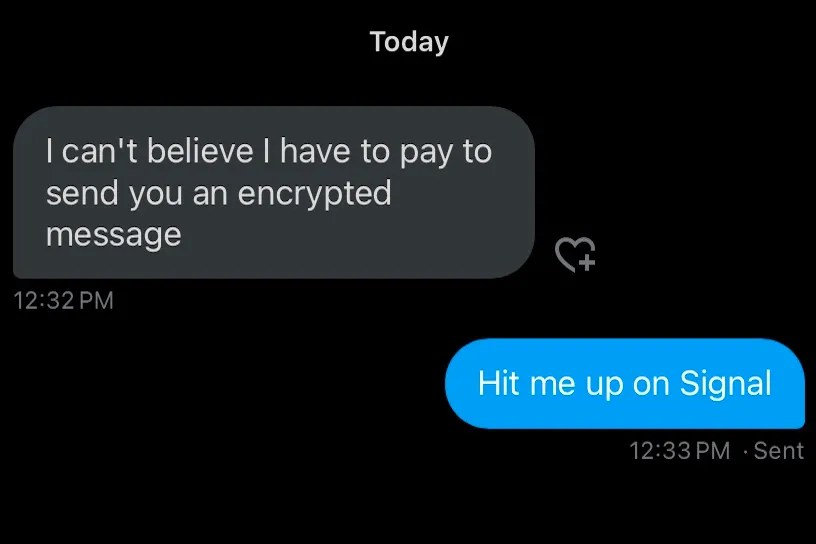Tap the "Sent" delivery status
This screenshot has height=544, width=816.
779,451
